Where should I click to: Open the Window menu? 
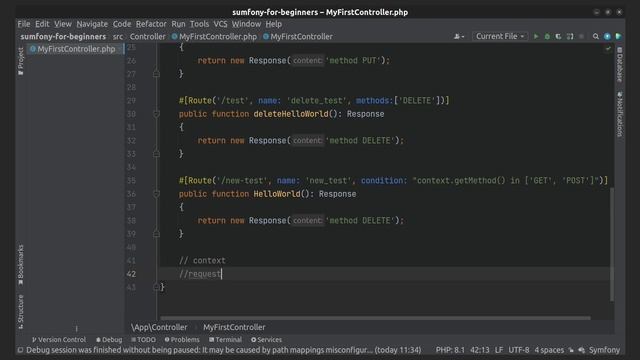pos(247,24)
